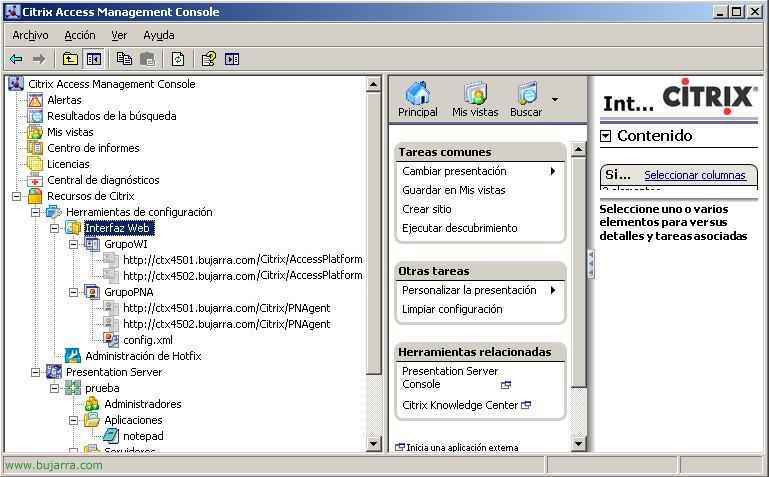Click the refresh icon in the toolbar
The width and height of the screenshot is (769, 477).
(178, 59)
